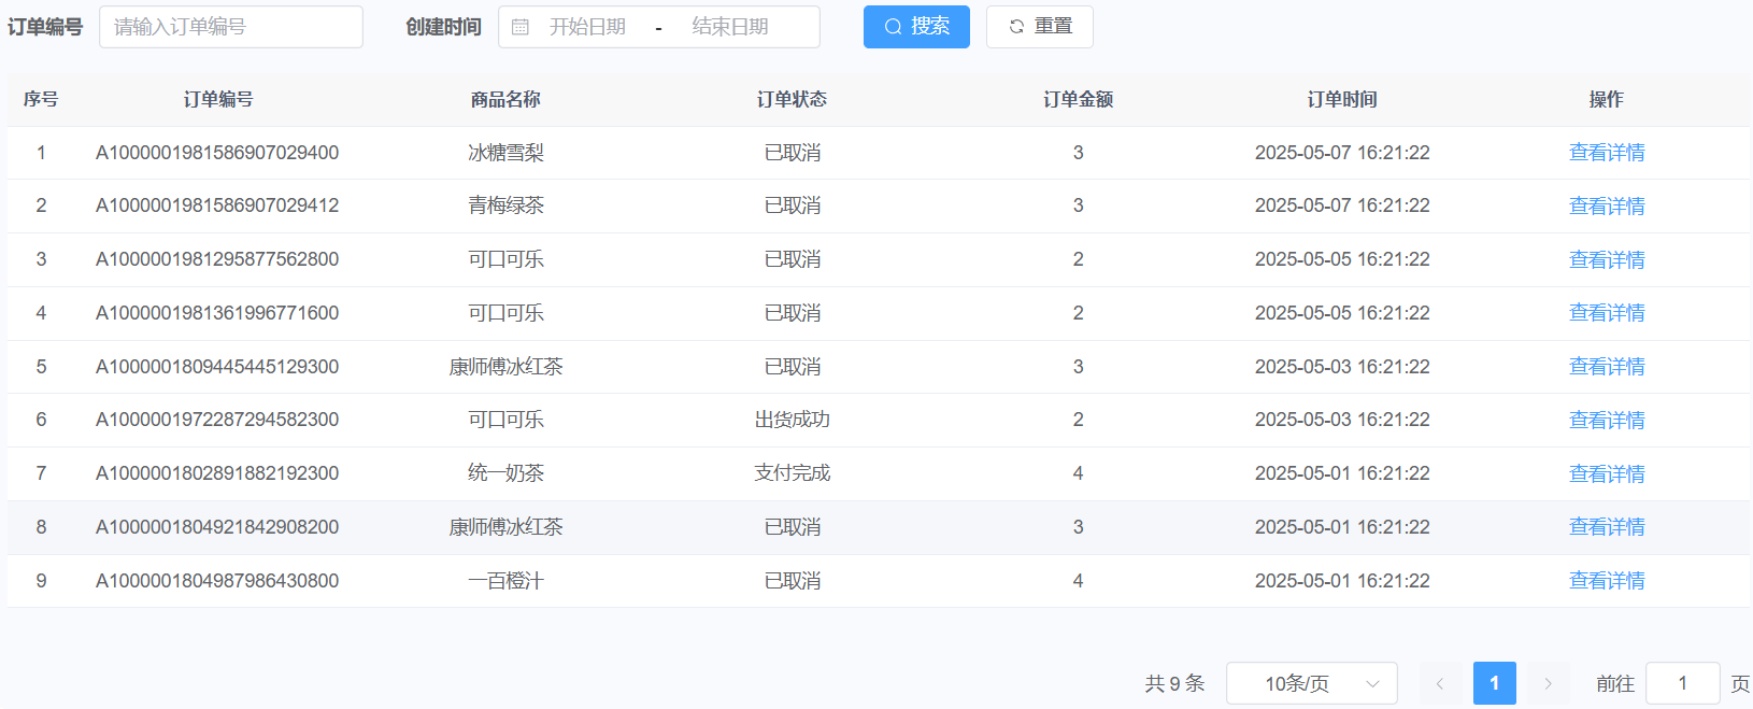
Task: Click the search button with magnifier icon
Action: 916,27
